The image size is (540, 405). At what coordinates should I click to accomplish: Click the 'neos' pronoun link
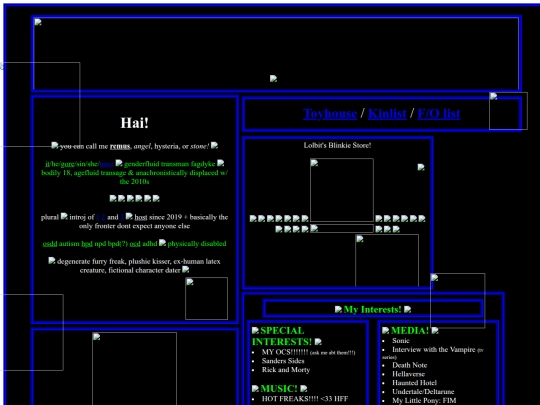click(106, 164)
